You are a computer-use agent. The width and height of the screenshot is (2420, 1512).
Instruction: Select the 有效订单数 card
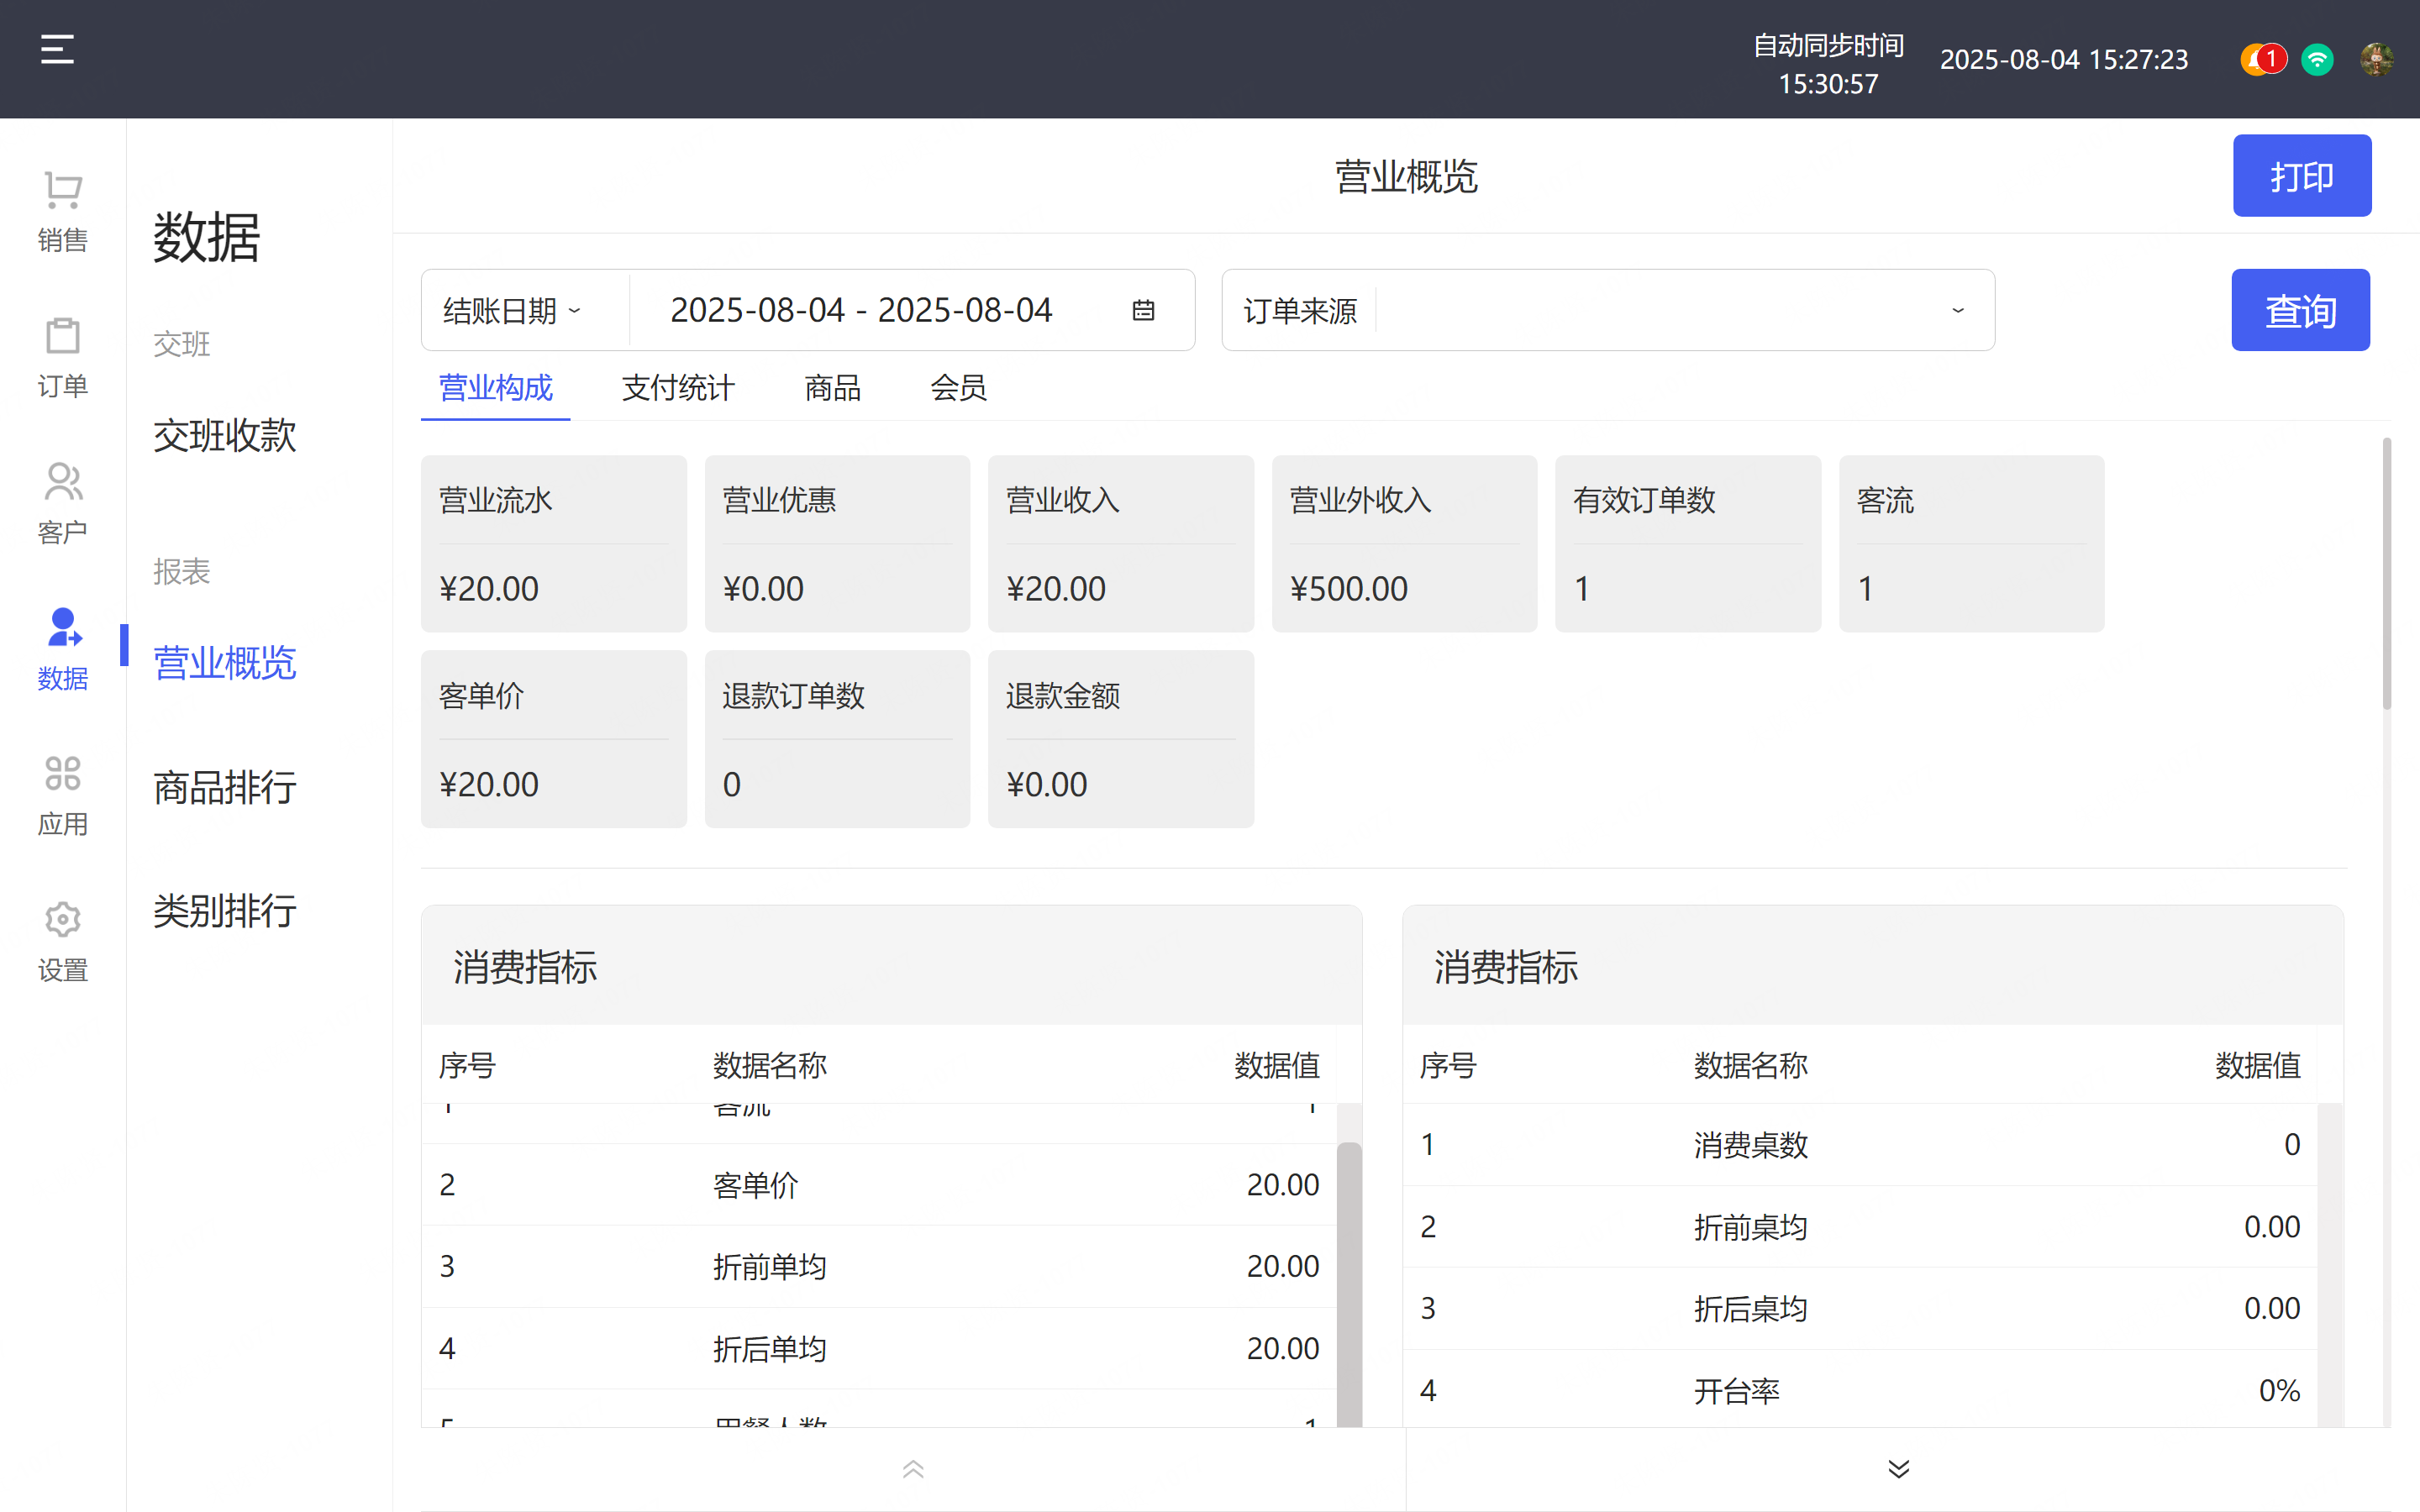click(1688, 543)
